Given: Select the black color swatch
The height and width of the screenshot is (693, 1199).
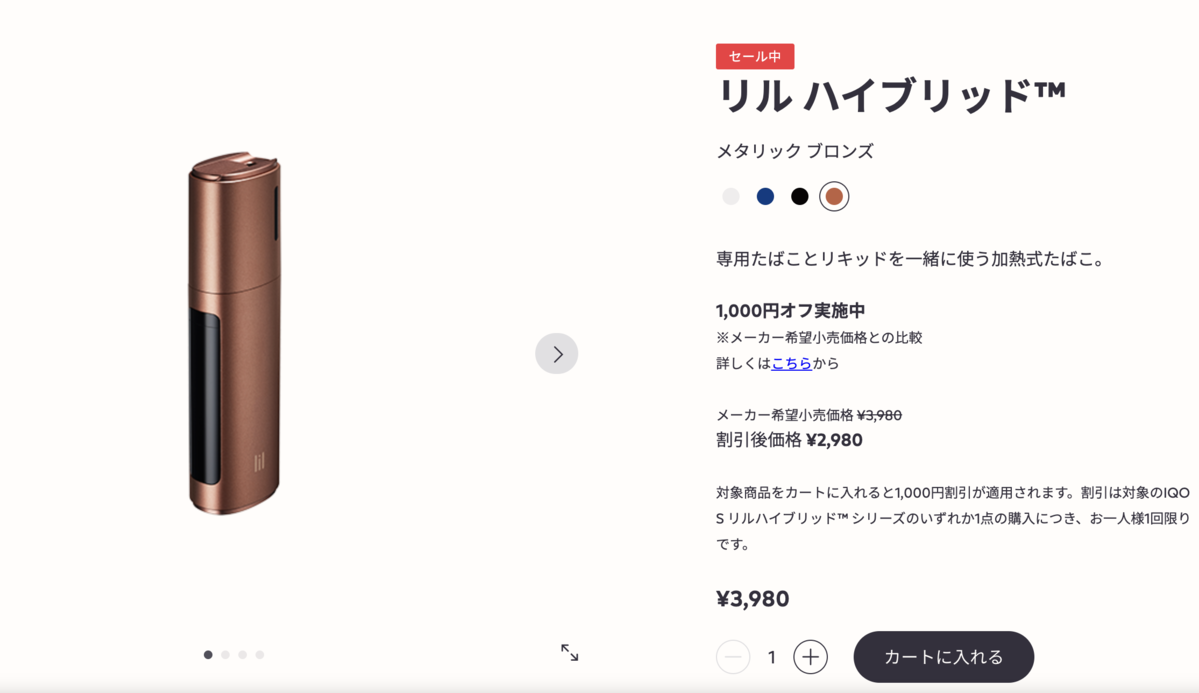Looking at the screenshot, I should pos(800,197).
